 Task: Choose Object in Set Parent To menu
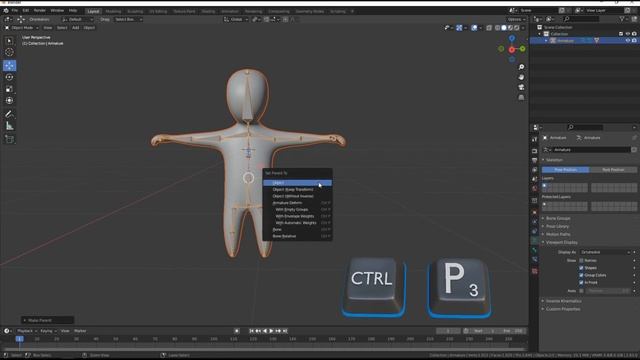point(298,183)
